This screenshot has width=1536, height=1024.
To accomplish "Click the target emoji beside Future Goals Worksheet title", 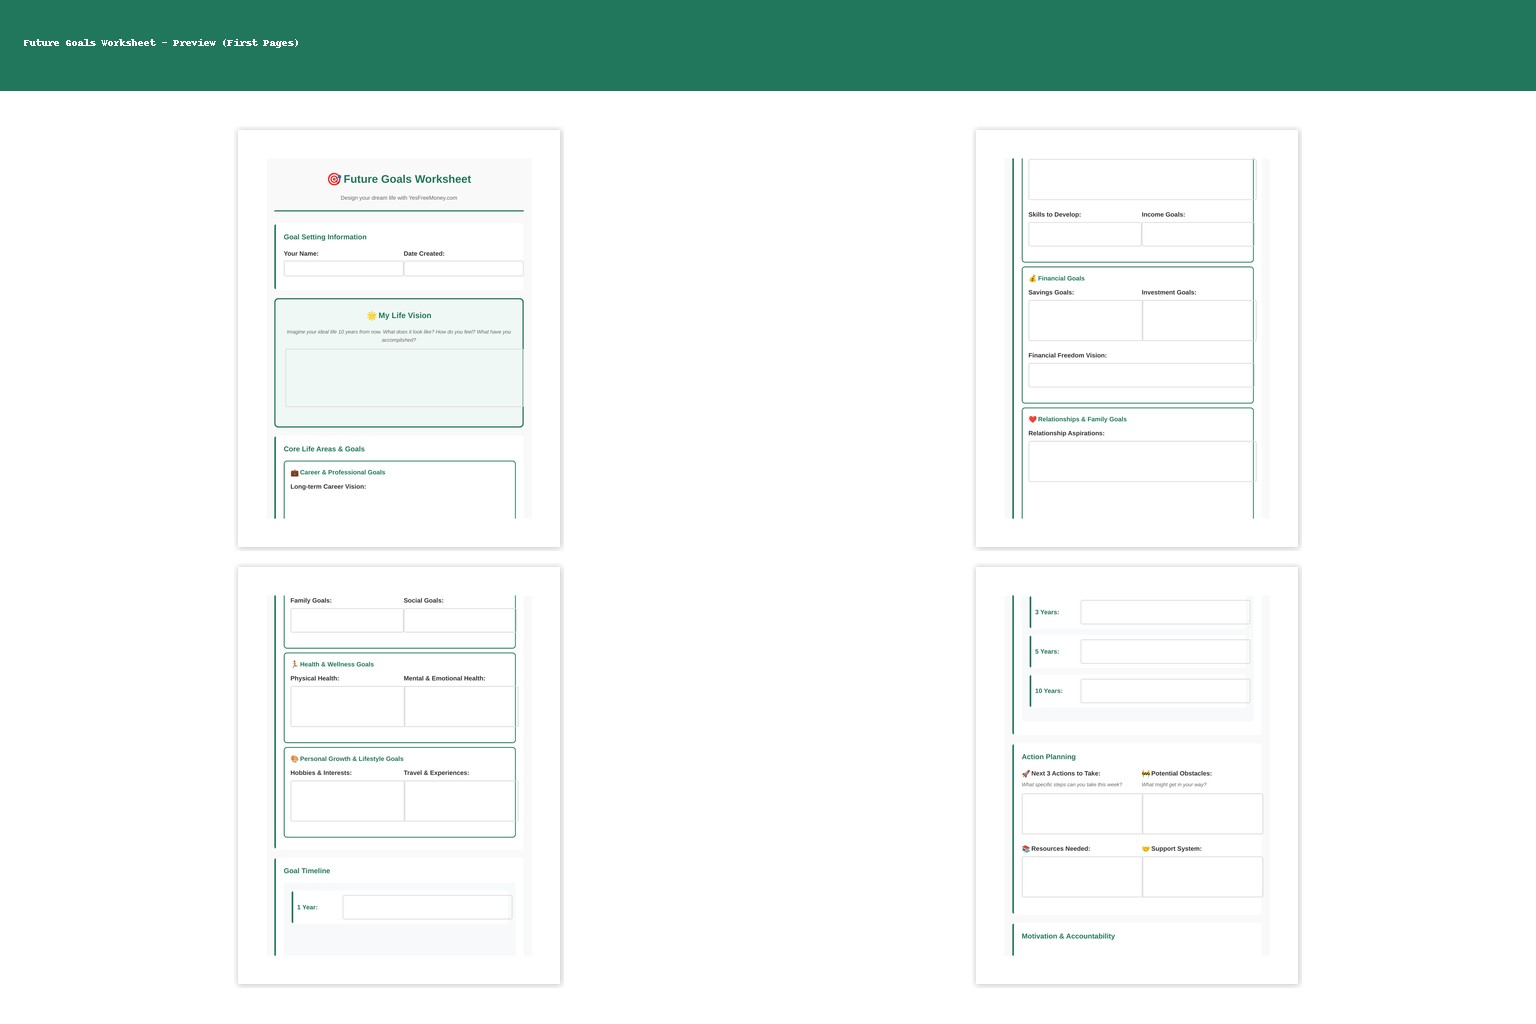I will pos(334,180).
